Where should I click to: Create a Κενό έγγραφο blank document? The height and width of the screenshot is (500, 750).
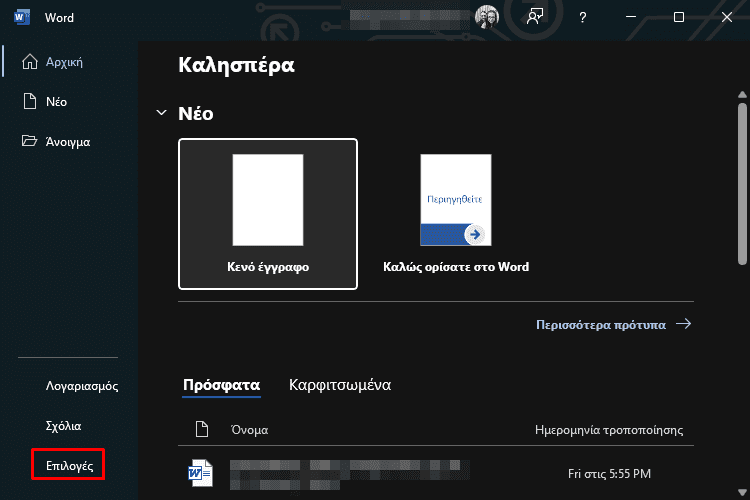coord(268,214)
